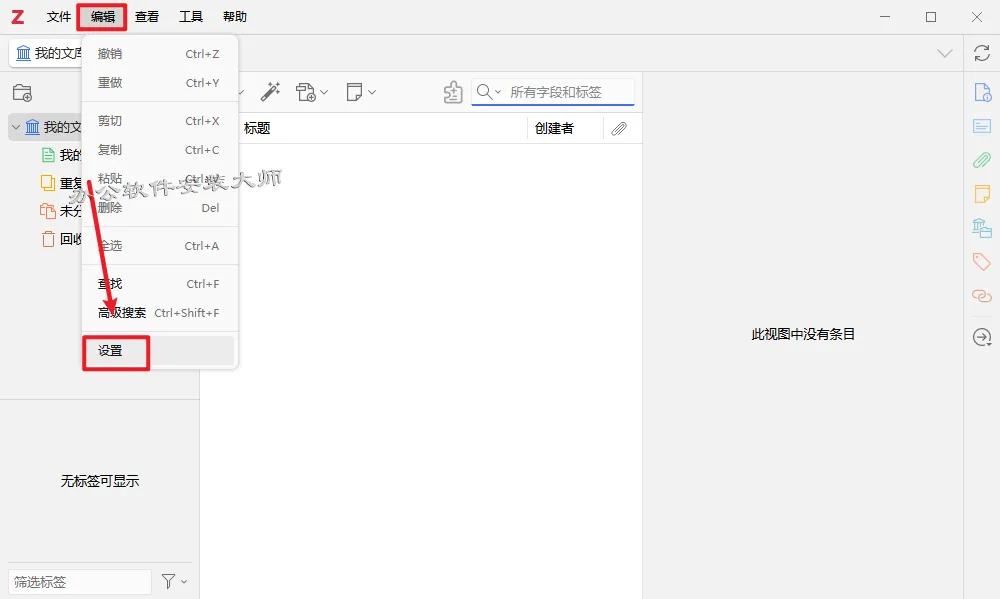The image size is (1000, 599).
Task: Open the notes pane icon
Action: click(x=982, y=193)
